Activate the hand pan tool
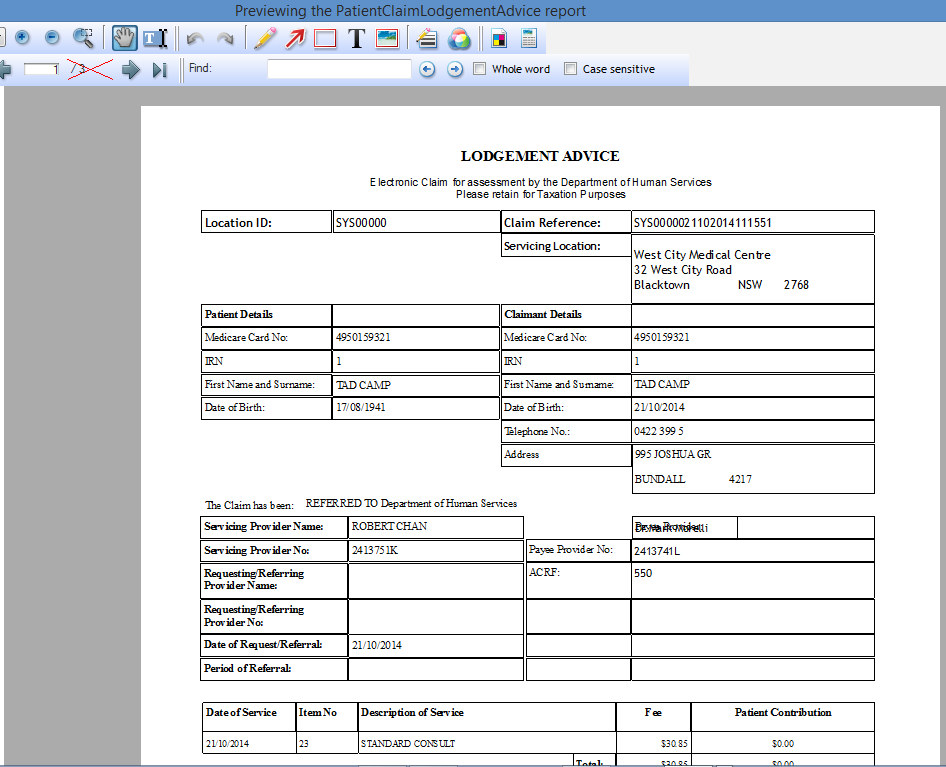This screenshot has height=767, width=946. [124, 38]
